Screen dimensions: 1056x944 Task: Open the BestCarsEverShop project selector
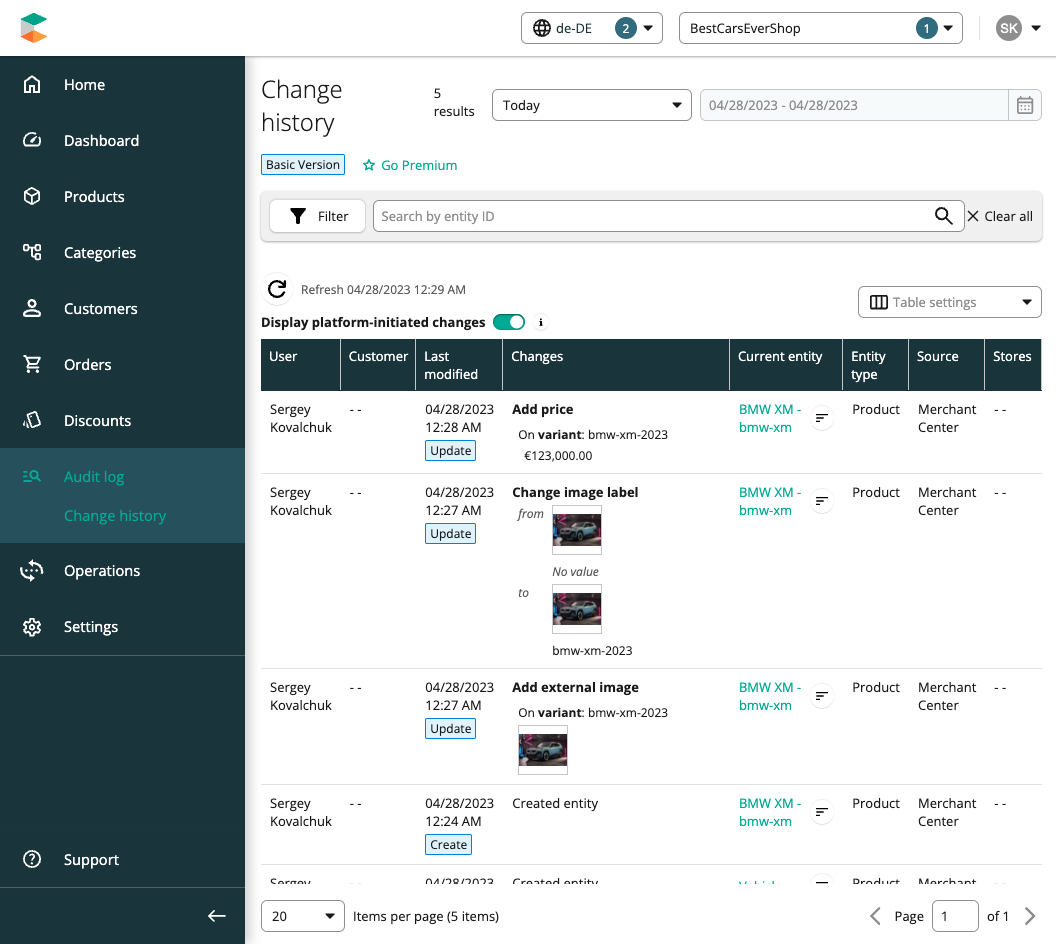pyautogui.click(x=820, y=28)
